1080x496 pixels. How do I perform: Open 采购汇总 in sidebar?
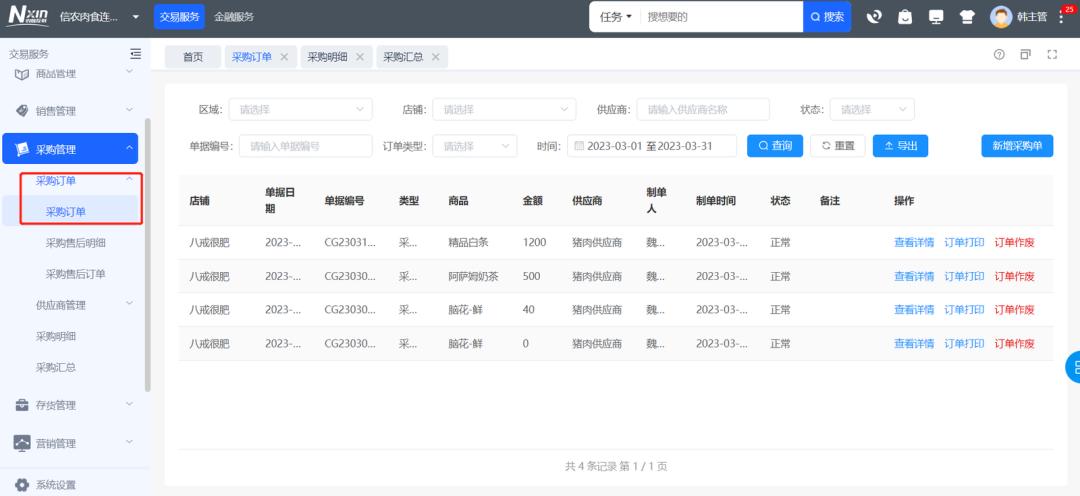click(x=56, y=367)
